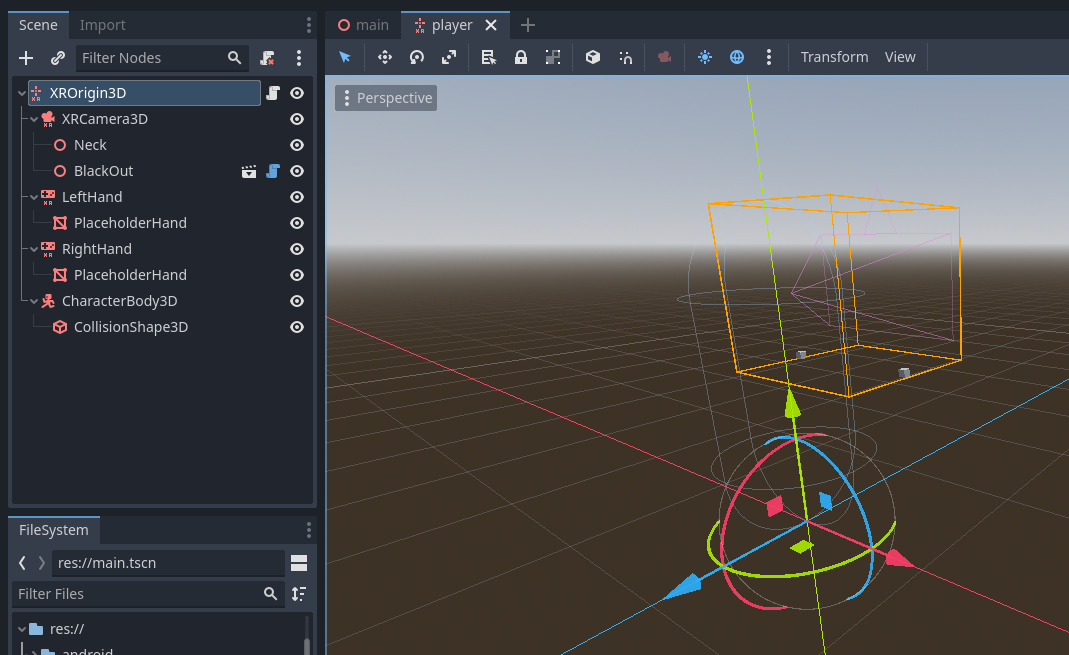Collapse the RightHand node children
Viewport: 1069px width, 655px height.
(32, 249)
